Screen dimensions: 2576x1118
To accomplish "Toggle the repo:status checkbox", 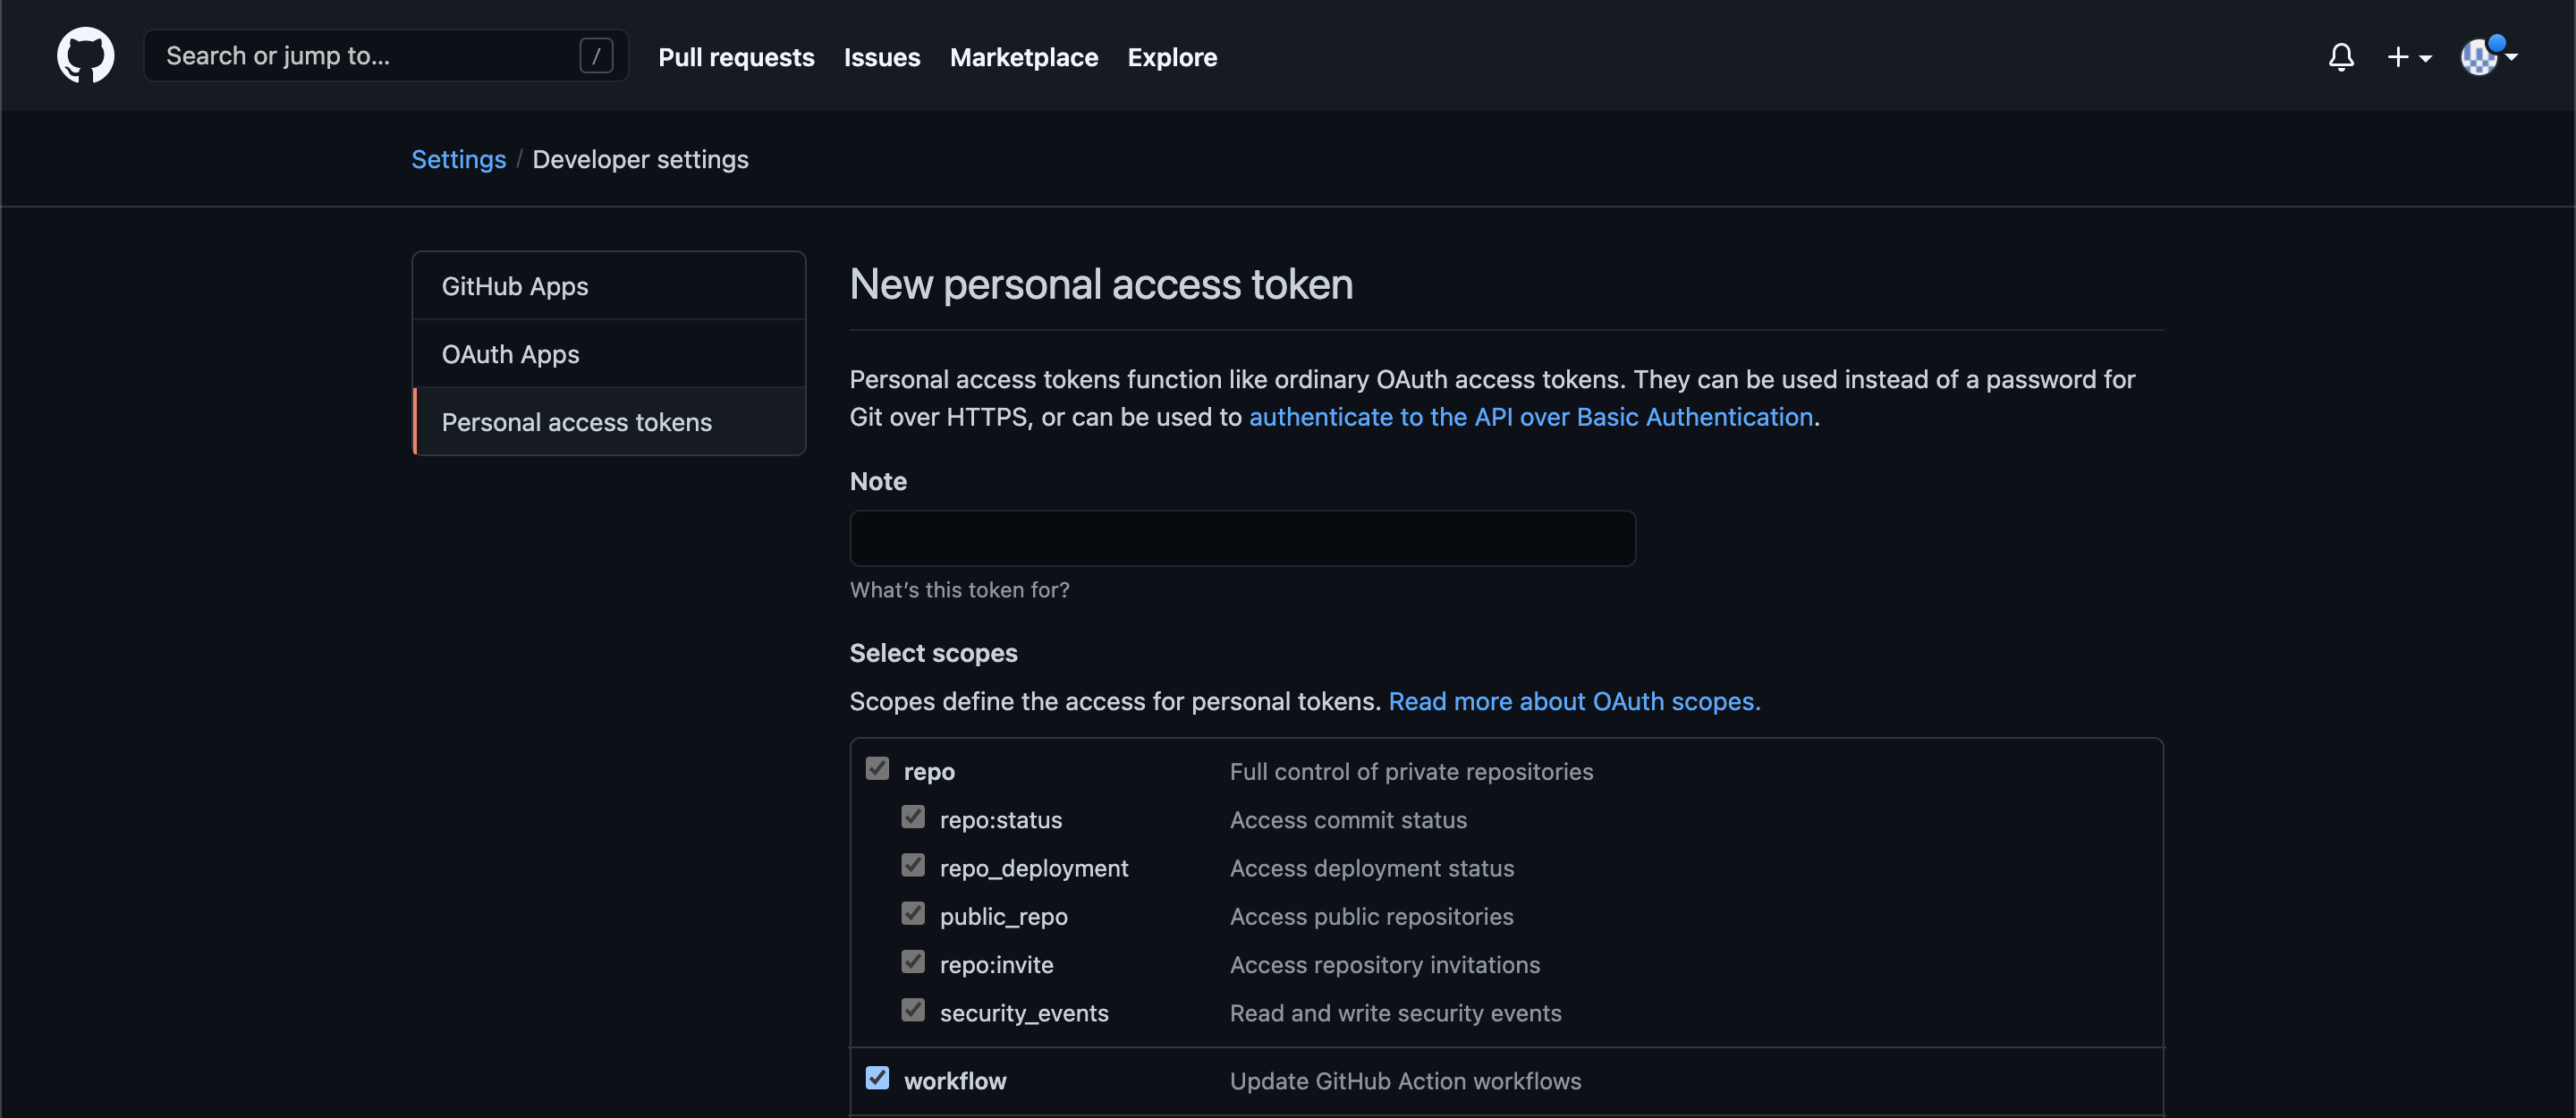I will coord(913,817).
